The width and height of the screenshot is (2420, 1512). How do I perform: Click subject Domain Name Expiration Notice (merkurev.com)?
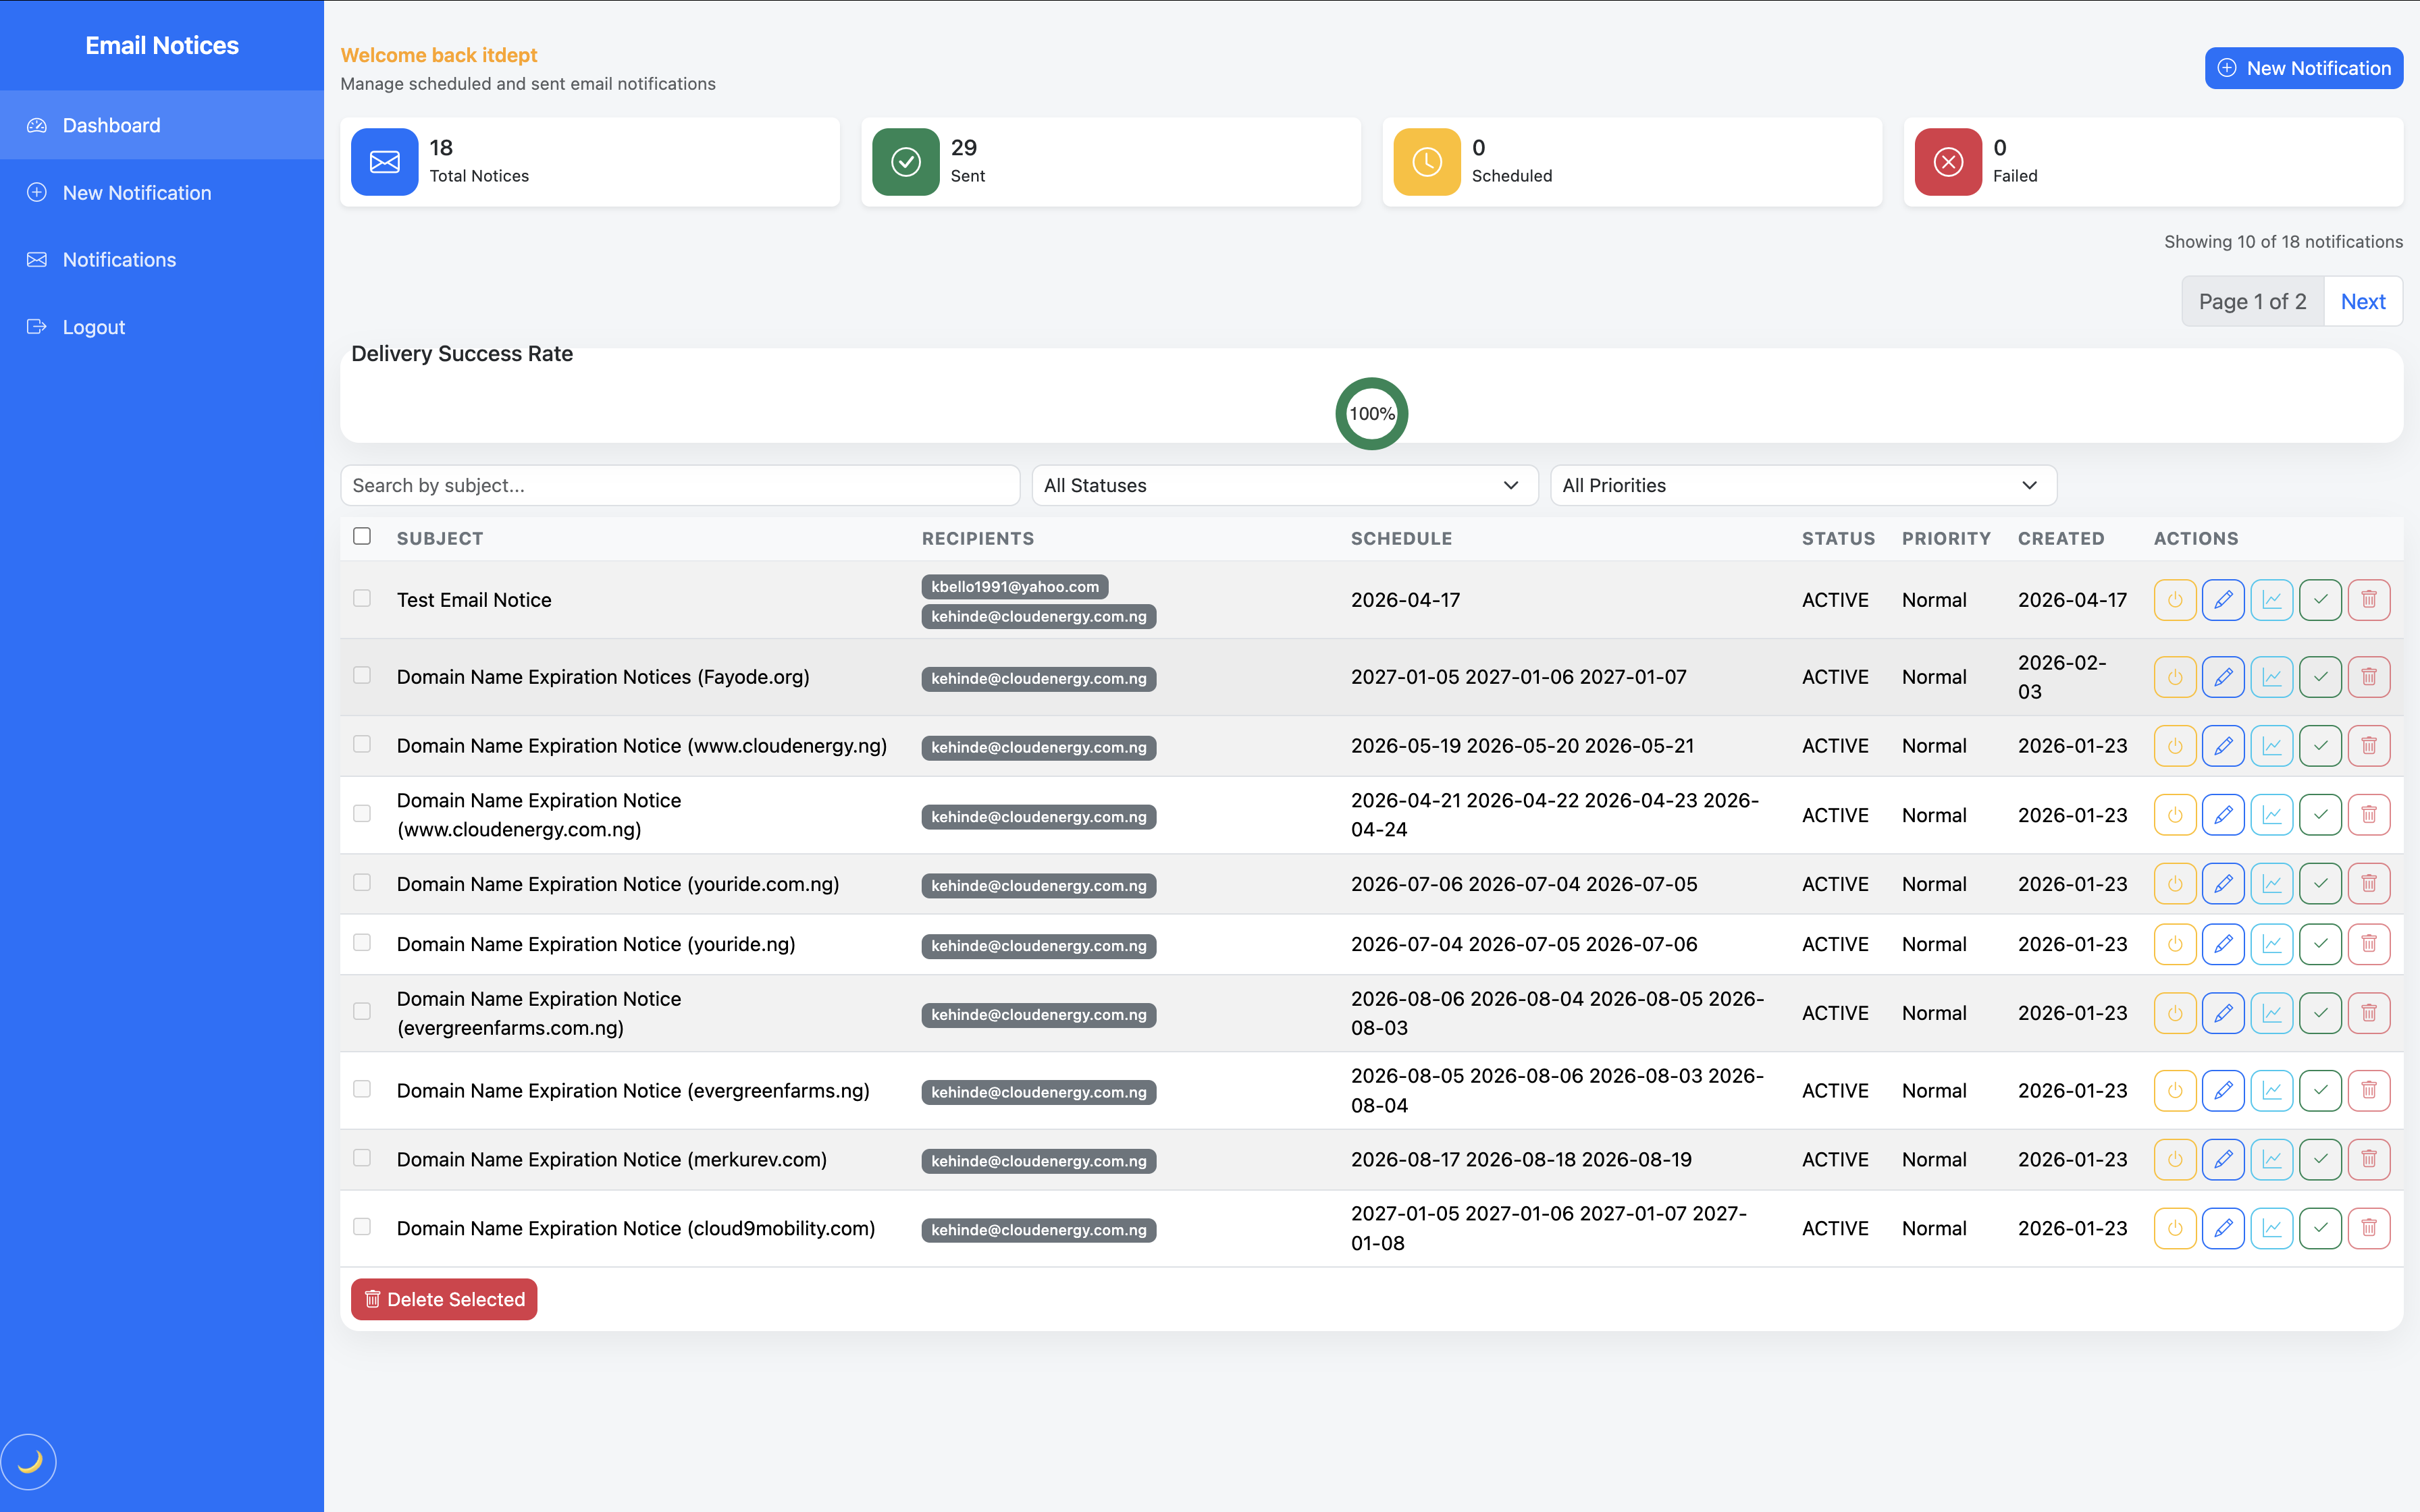[611, 1160]
